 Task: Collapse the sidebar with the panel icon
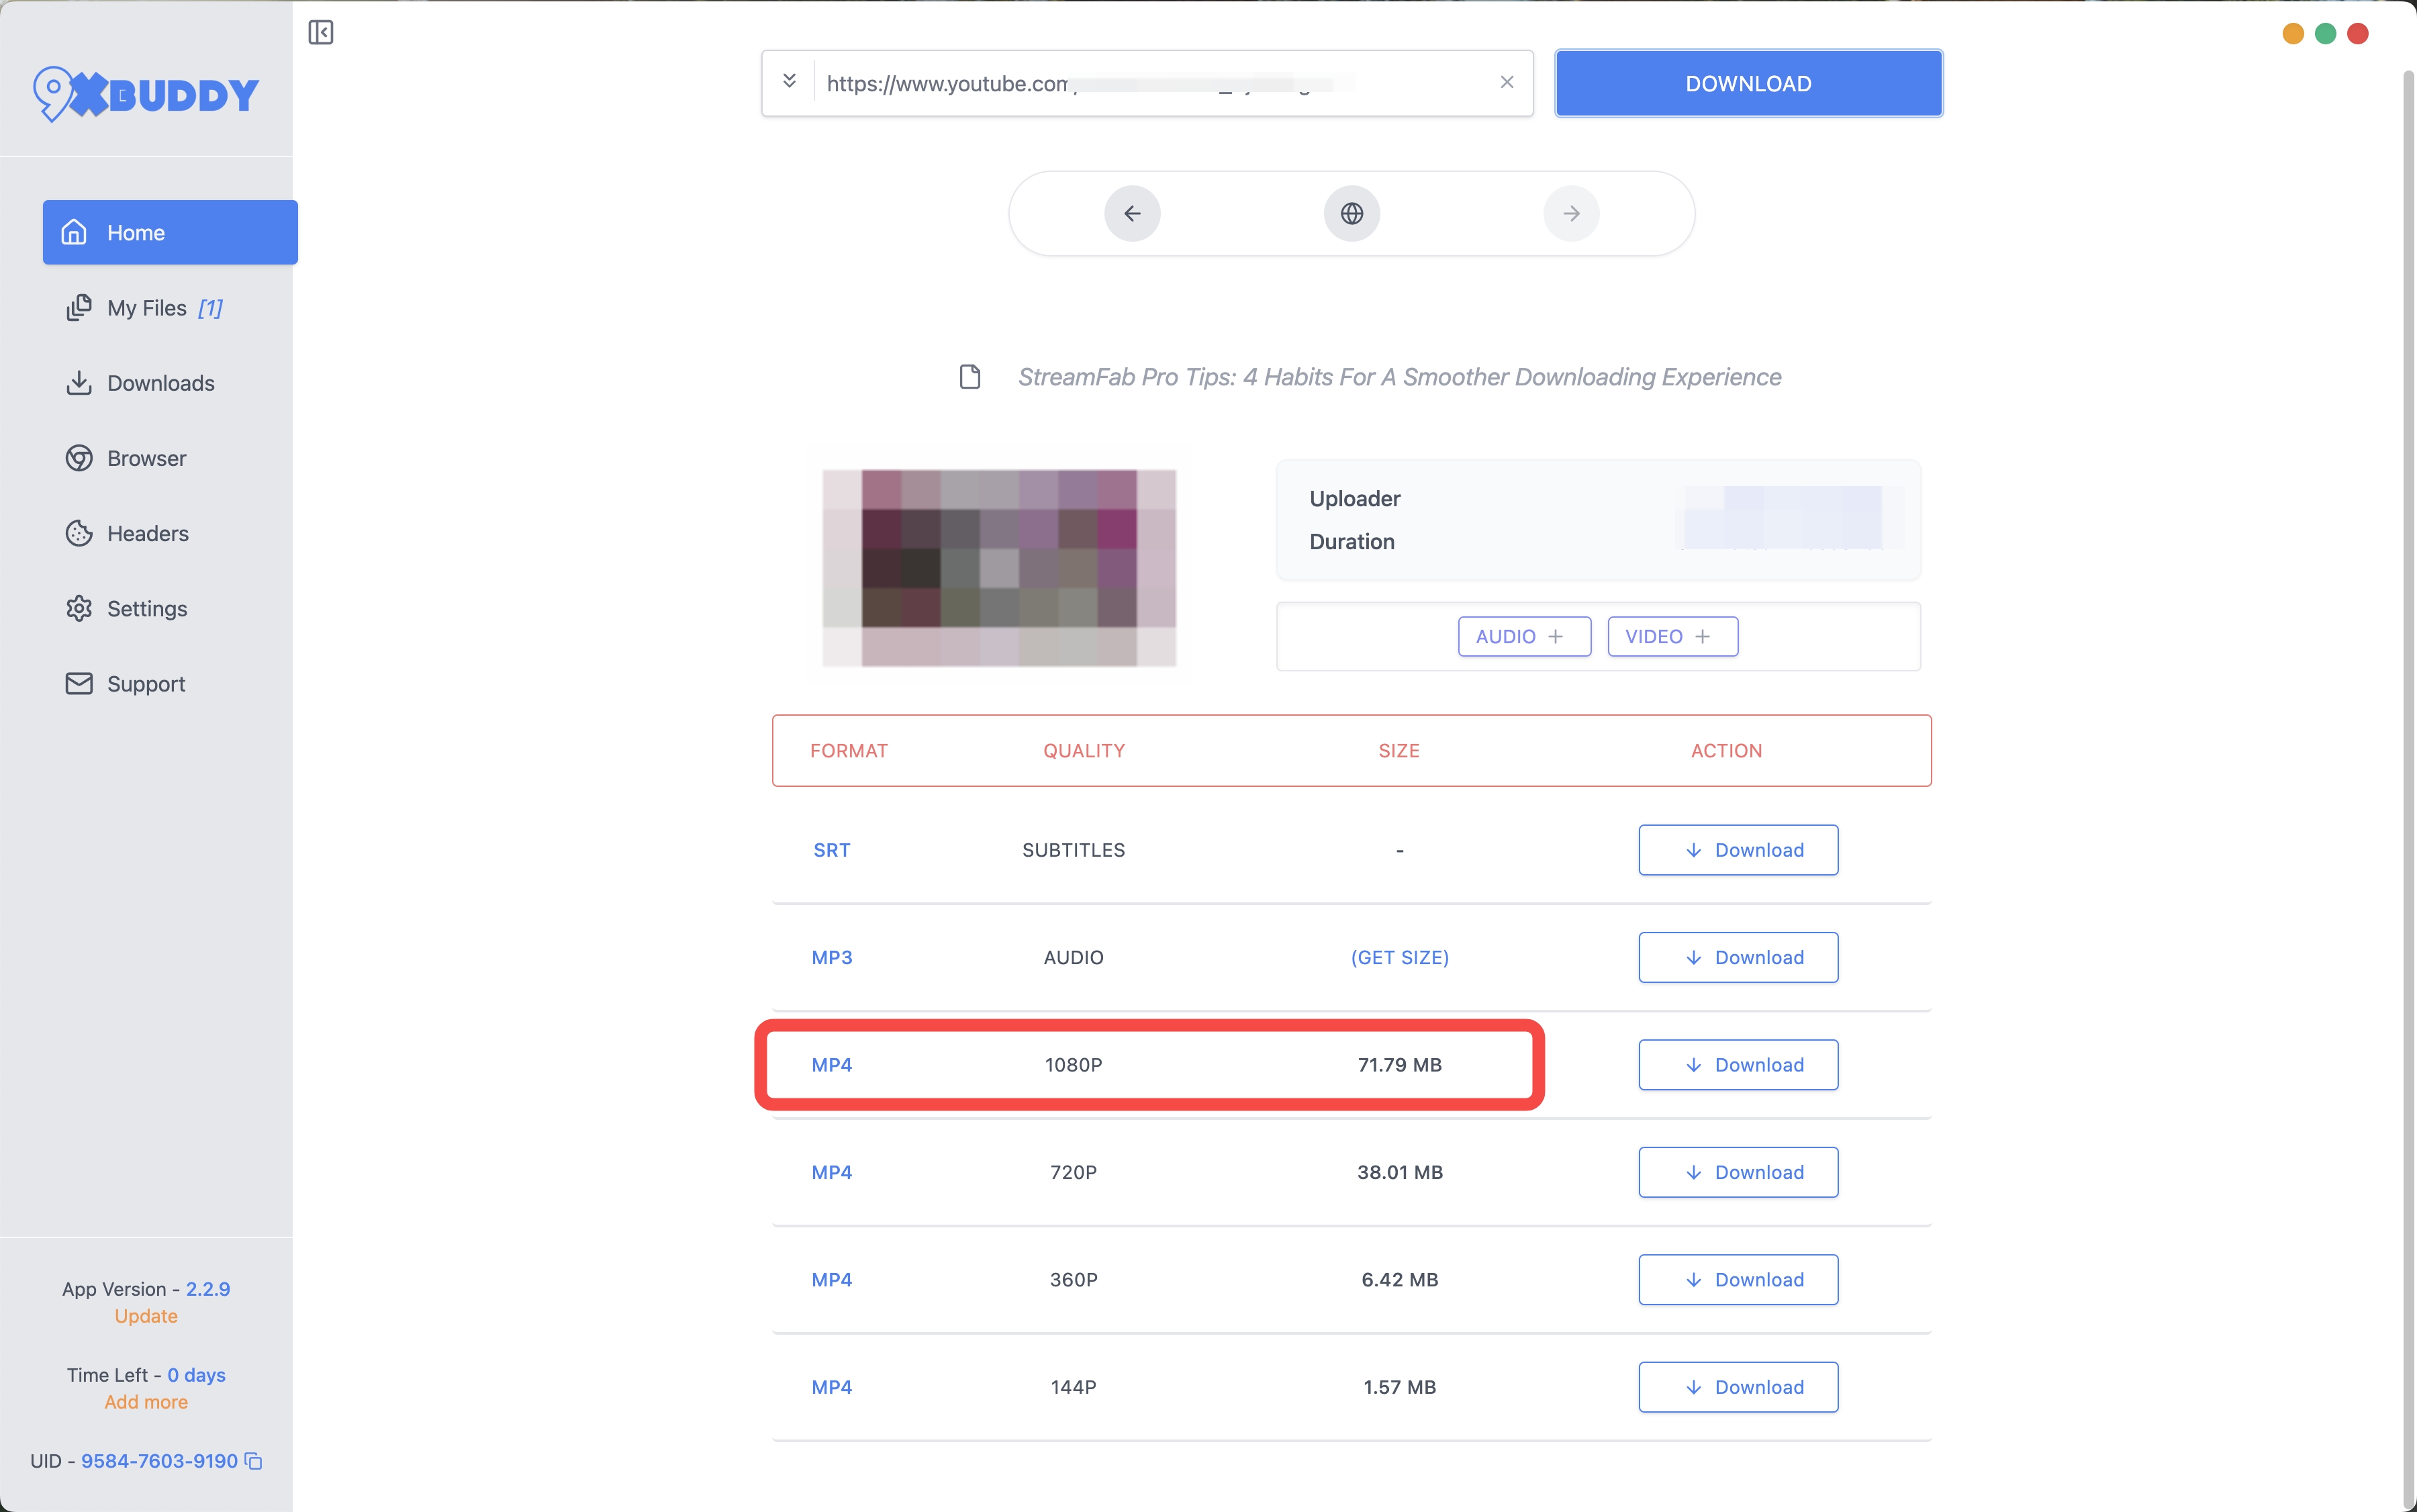pos(320,33)
